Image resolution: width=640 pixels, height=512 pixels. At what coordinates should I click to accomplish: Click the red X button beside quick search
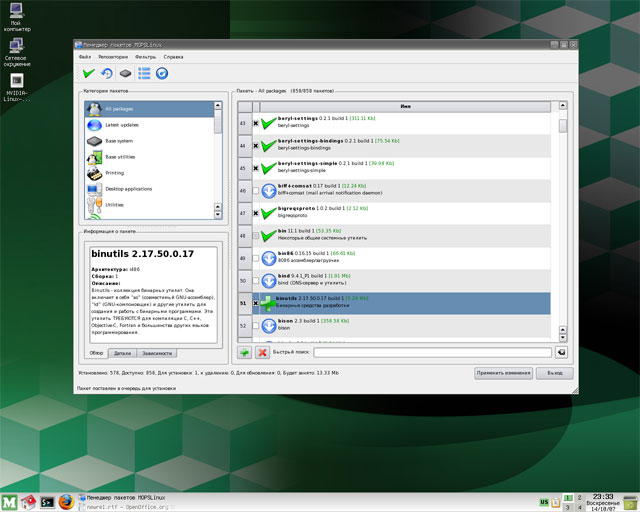tap(262, 352)
